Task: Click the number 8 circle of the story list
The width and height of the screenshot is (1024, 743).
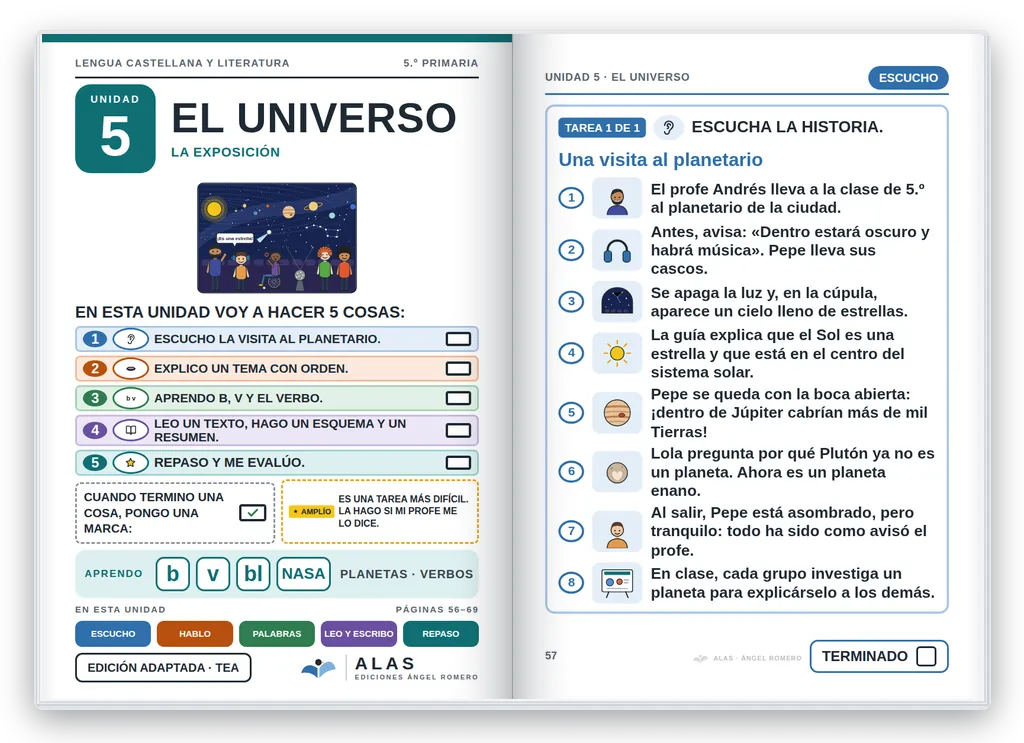Action: click(x=571, y=582)
